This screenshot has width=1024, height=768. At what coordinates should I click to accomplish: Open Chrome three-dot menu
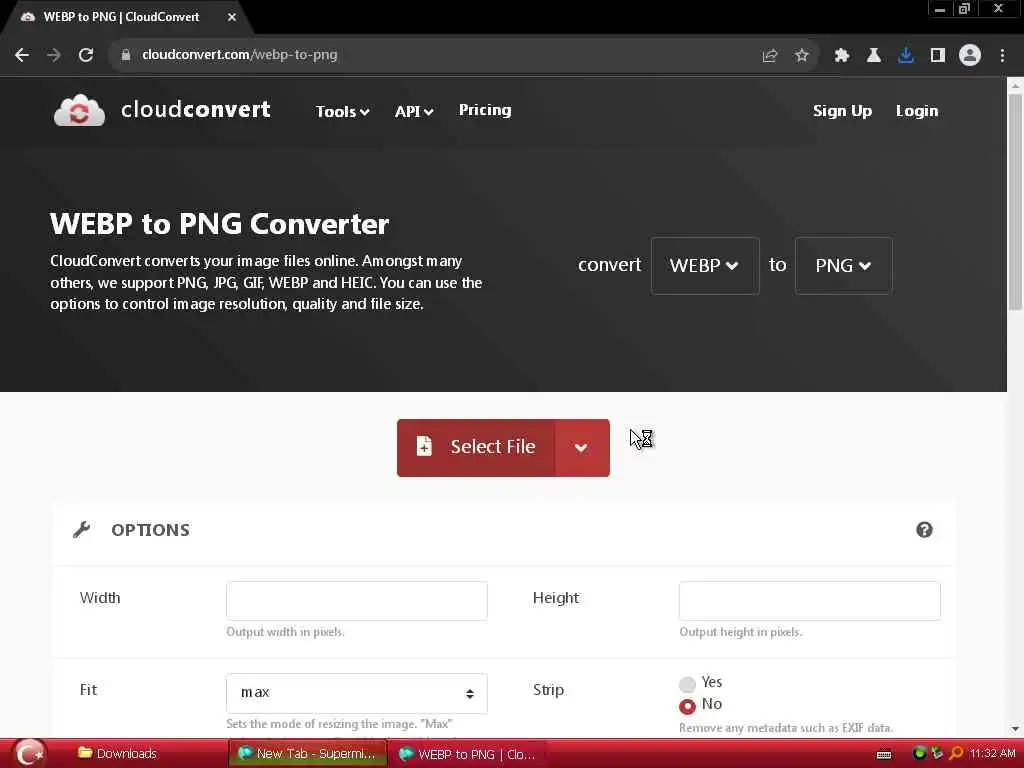tap(1002, 56)
